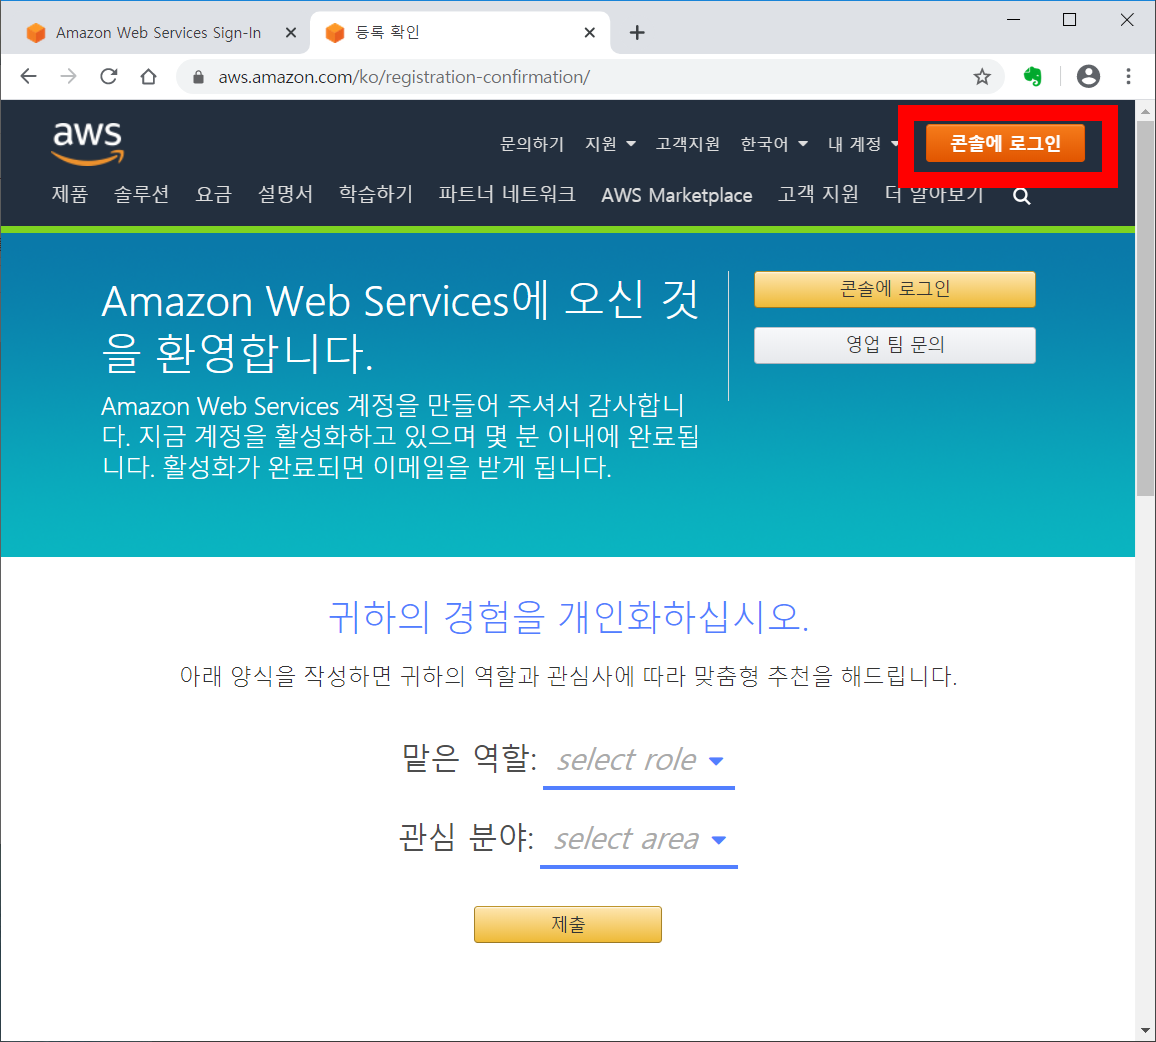Open 문의하기 link
This screenshot has width=1156, height=1042.
point(532,144)
